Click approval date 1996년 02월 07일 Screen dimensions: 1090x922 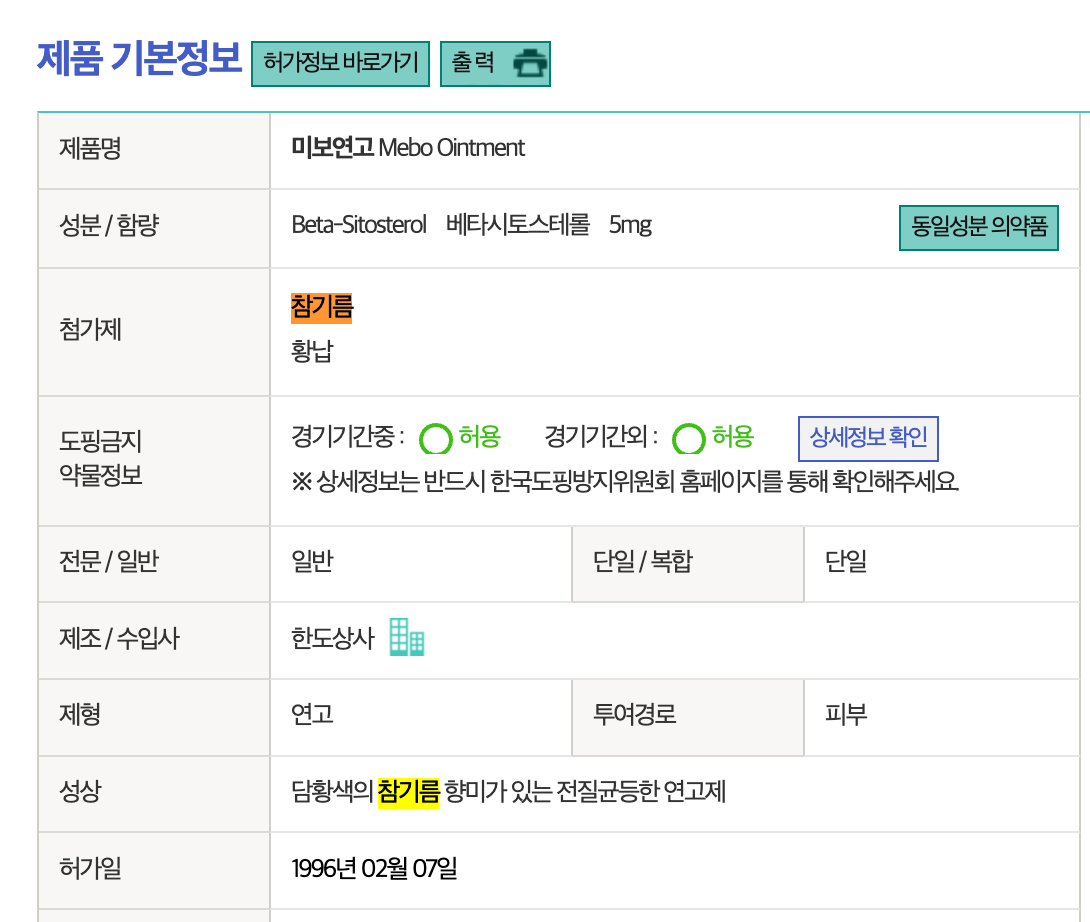pyautogui.click(x=374, y=868)
